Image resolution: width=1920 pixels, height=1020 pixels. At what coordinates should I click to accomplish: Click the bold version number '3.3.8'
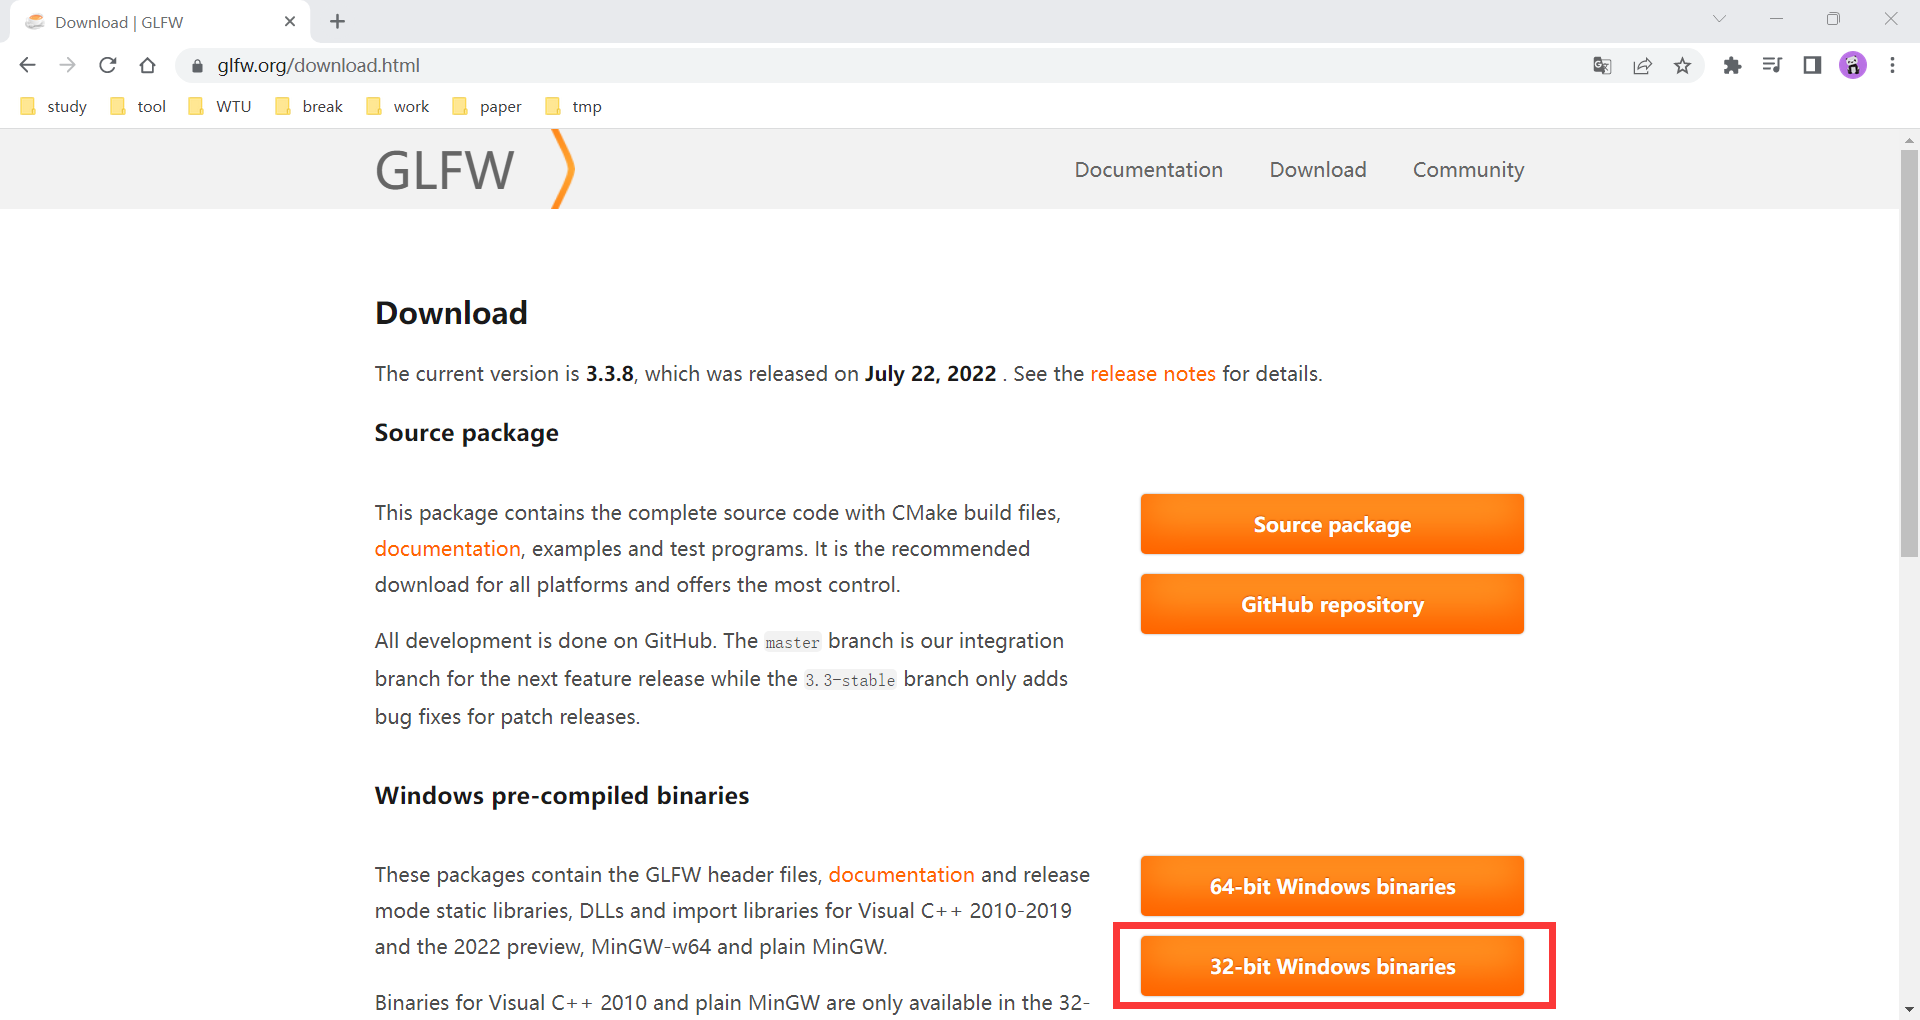point(610,374)
